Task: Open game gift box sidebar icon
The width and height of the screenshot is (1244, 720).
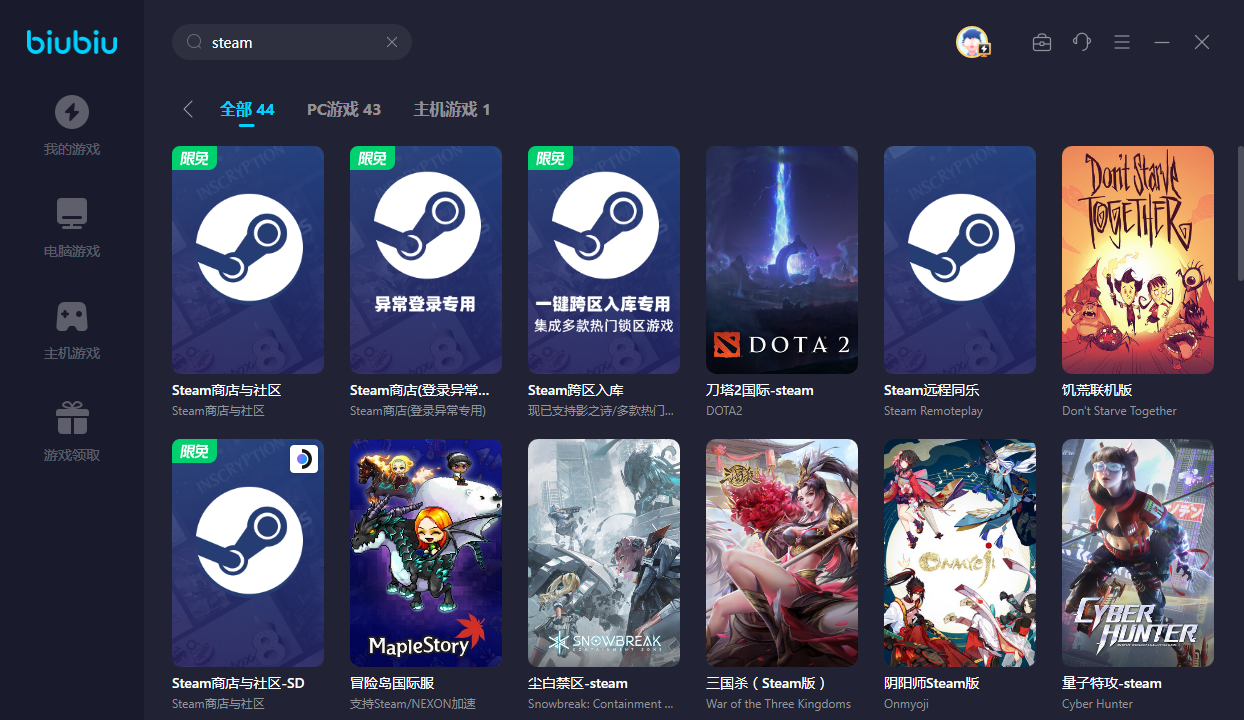Action: (x=71, y=418)
